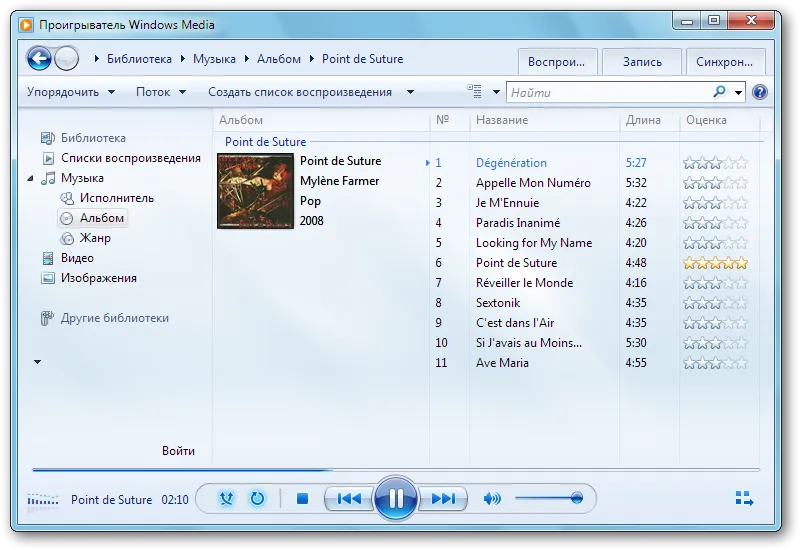The height and width of the screenshot is (550, 800).
Task: Click the Windows Media Player title bar icon
Action: tap(26, 24)
